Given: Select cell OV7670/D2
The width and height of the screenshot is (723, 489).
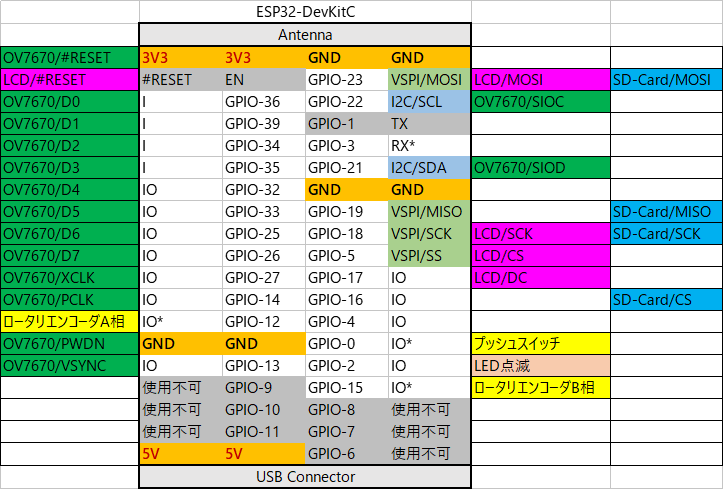Looking at the screenshot, I should [70, 146].
